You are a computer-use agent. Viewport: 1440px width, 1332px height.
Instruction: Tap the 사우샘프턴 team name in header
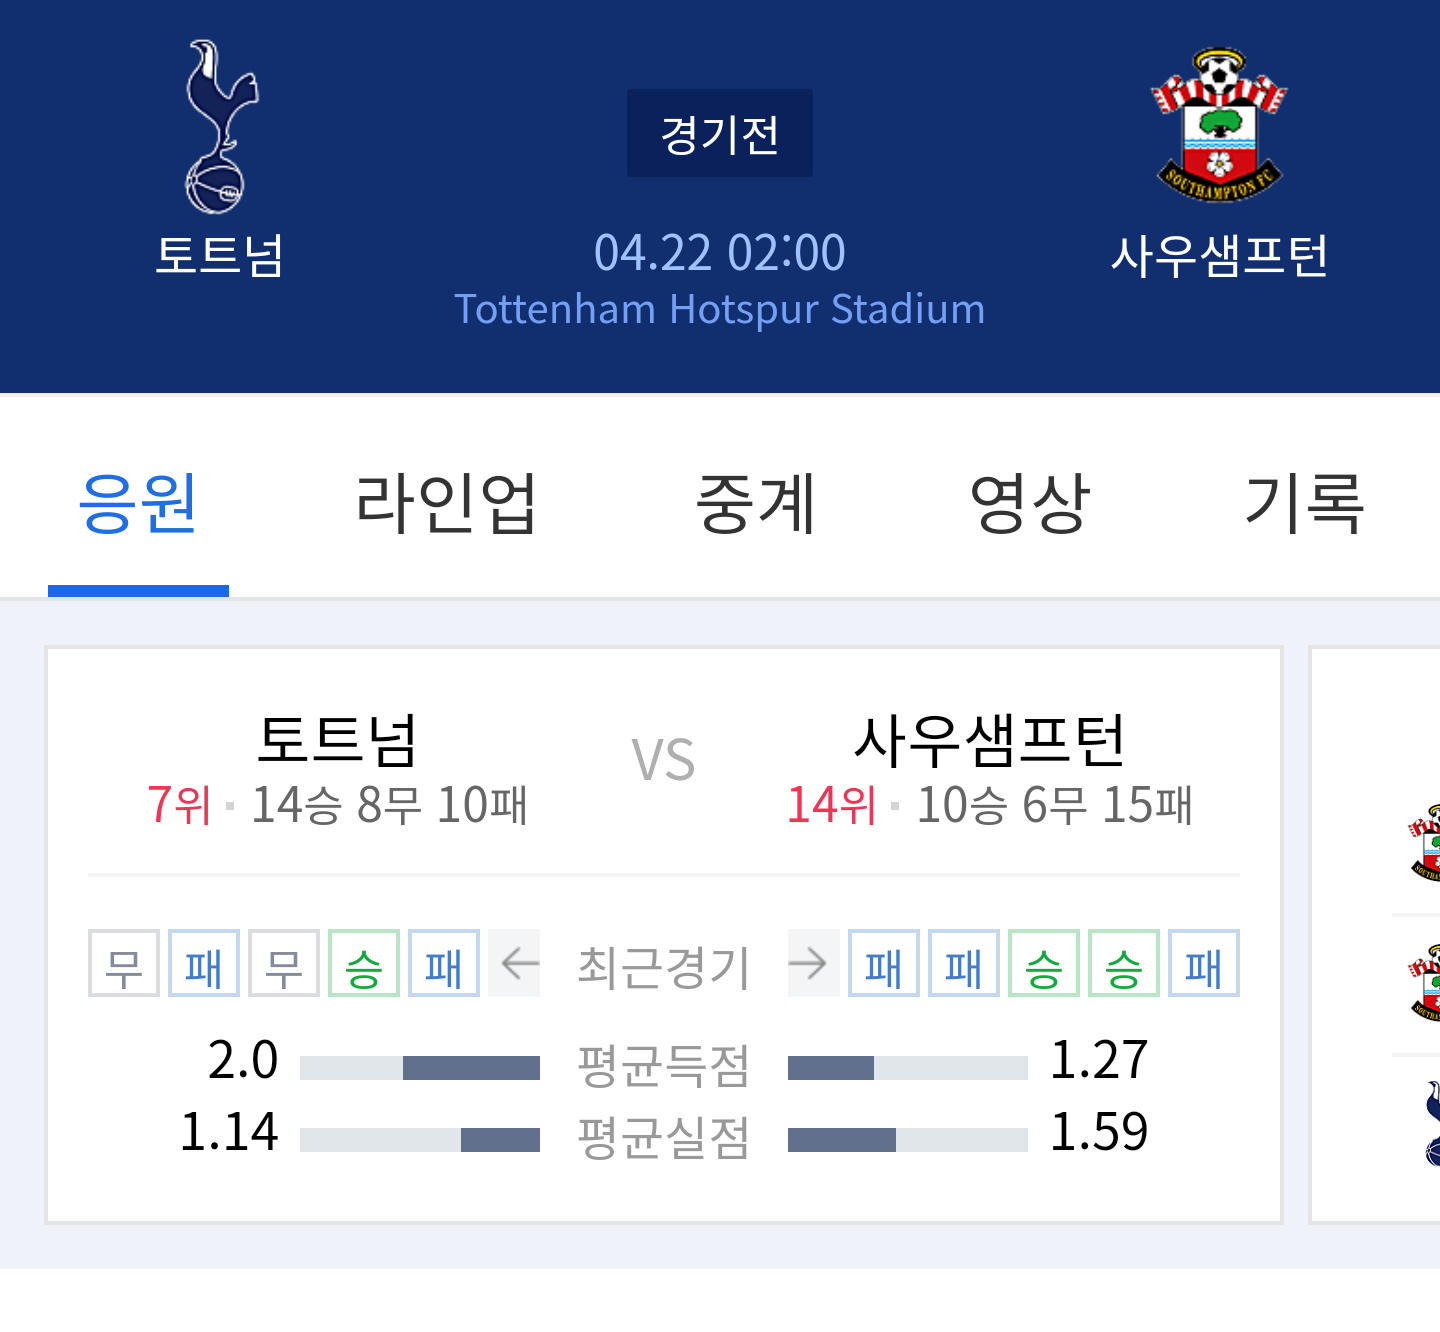(x=1219, y=256)
